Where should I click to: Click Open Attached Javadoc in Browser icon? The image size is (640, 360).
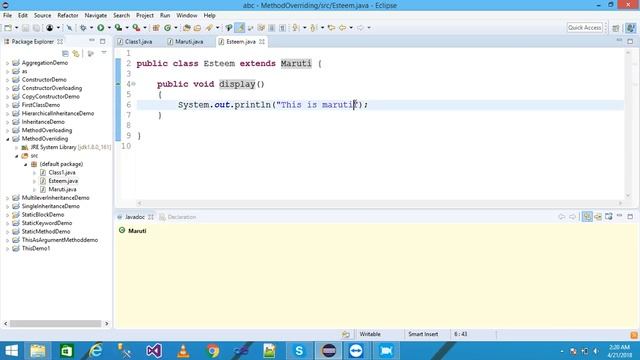point(609,217)
